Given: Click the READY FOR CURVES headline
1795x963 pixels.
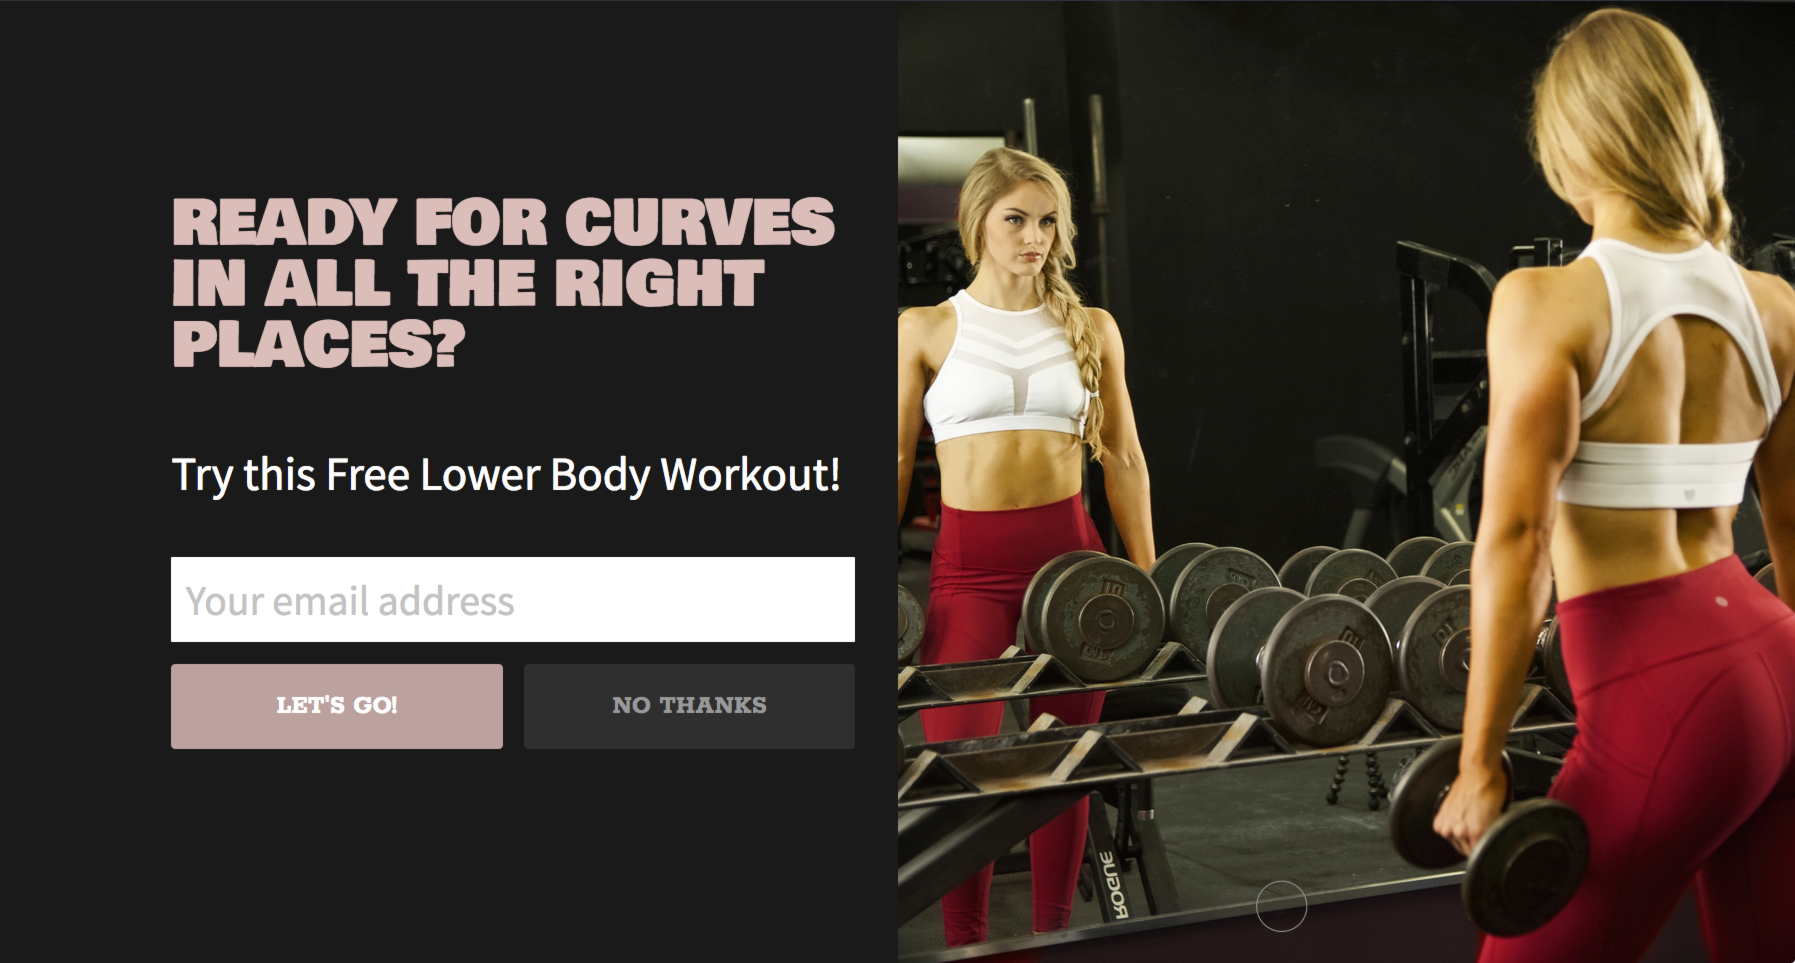Looking at the screenshot, I should [x=503, y=282].
